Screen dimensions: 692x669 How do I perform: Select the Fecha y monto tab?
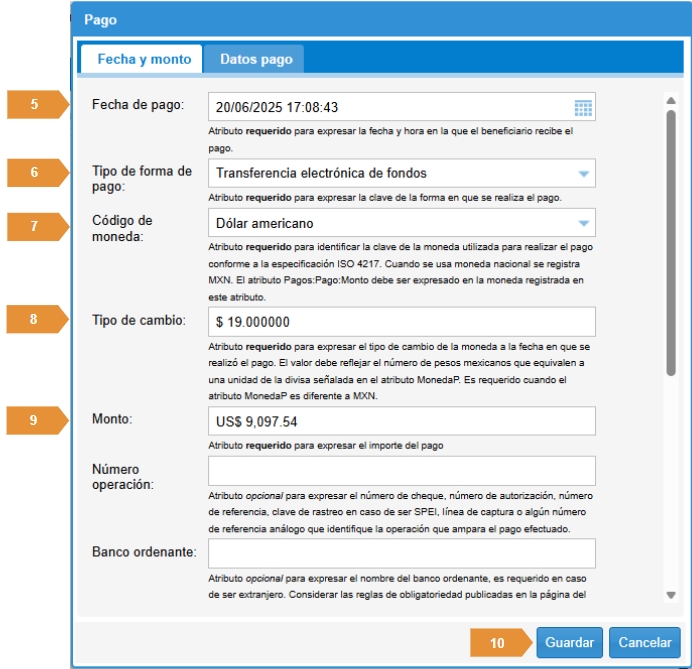(144, 59)
